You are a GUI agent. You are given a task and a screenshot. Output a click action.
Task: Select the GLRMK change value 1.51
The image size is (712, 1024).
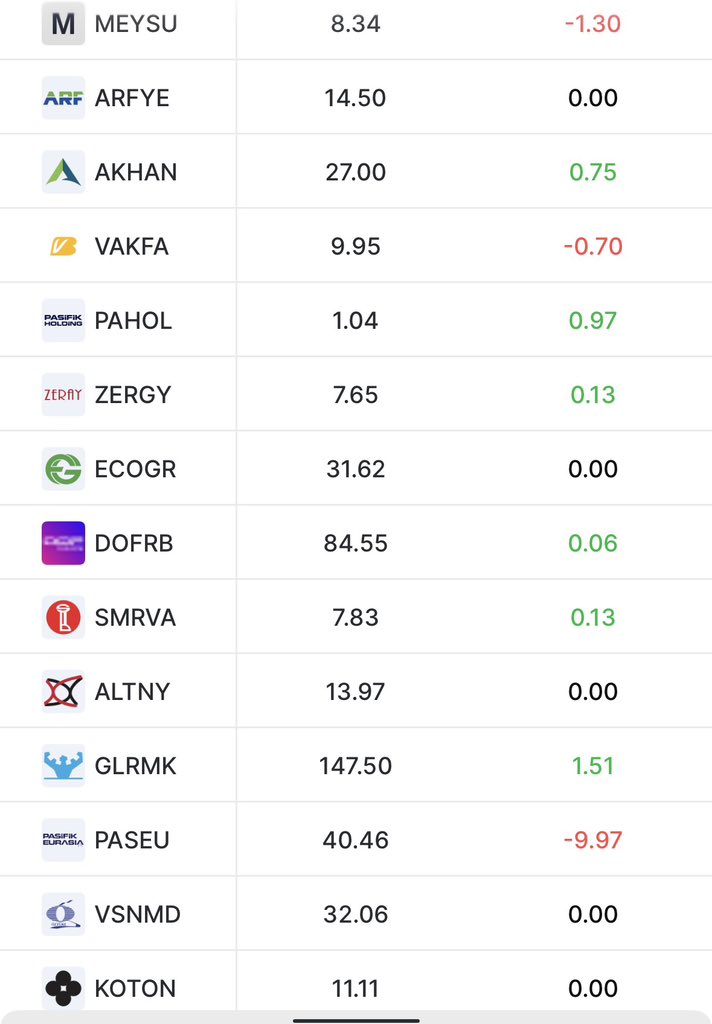click(x=592, y=765)
